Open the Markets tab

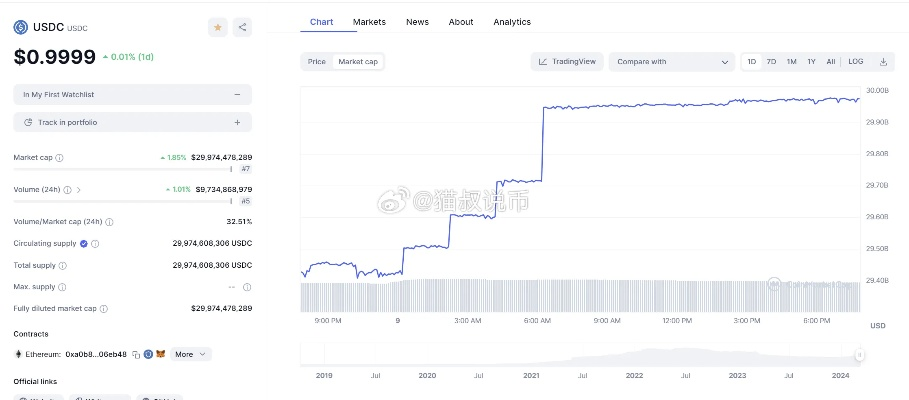pyautogui.click(x=369, y=22)
